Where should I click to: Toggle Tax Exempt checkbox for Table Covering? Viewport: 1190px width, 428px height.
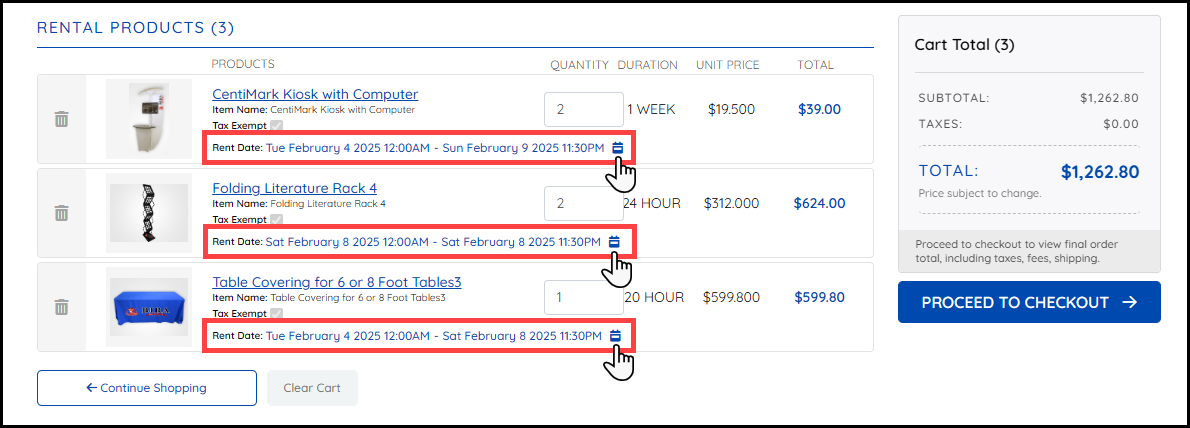[277, 313]
